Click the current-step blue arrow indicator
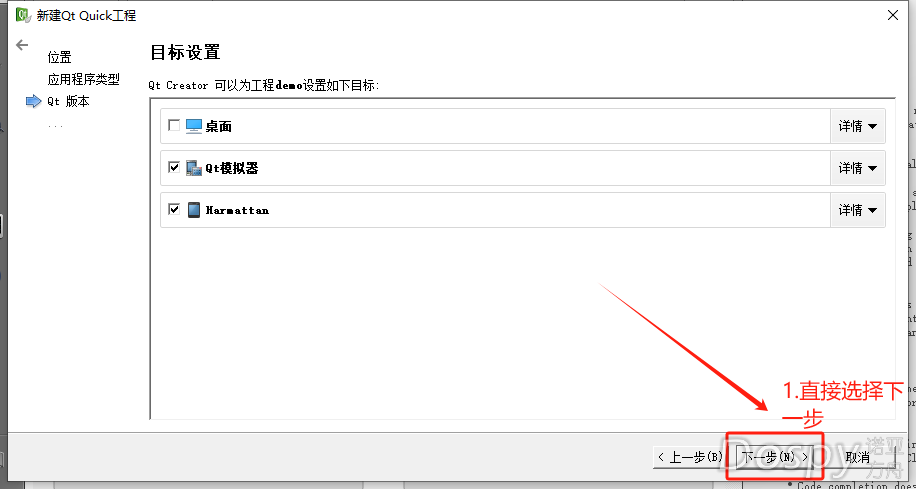 (34, 102)
